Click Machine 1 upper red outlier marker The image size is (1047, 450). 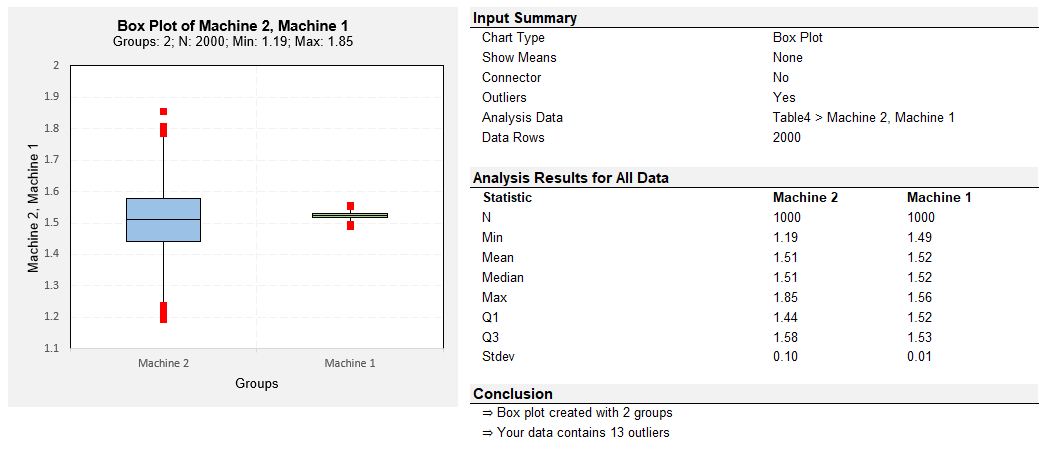[x=351, y=206]
